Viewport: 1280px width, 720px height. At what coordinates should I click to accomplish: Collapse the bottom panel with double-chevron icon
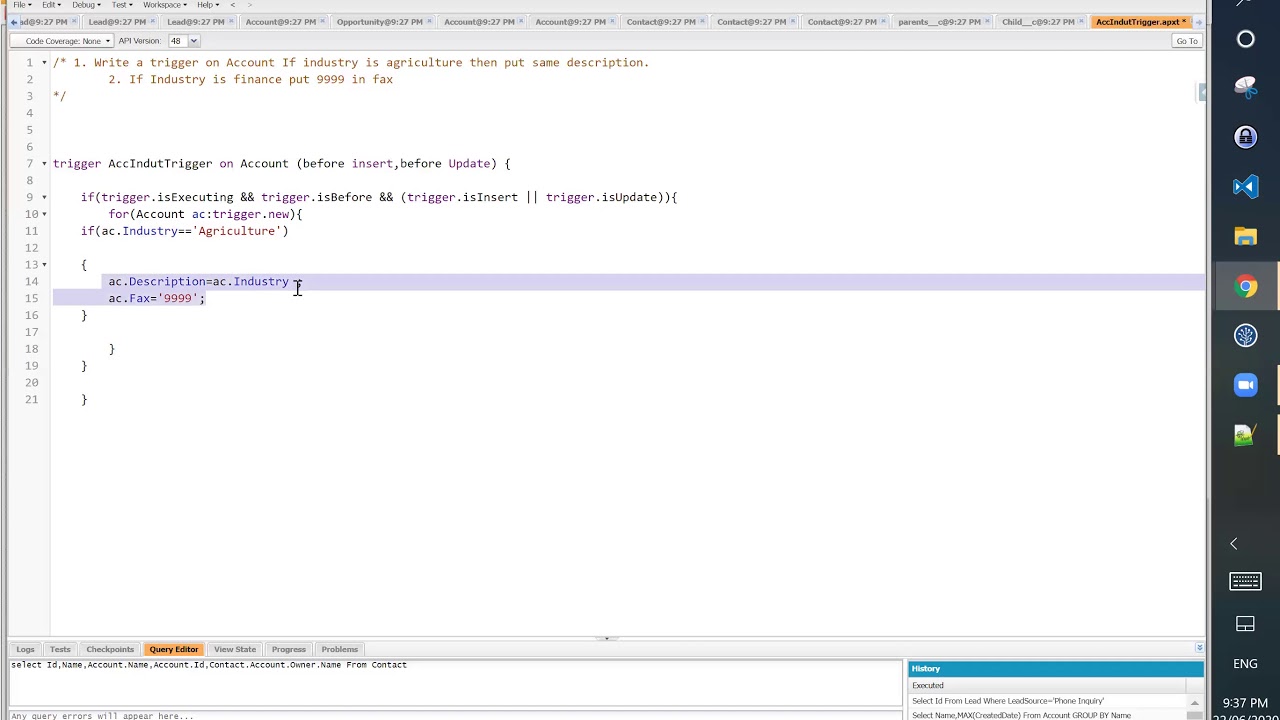point(1199,648)
